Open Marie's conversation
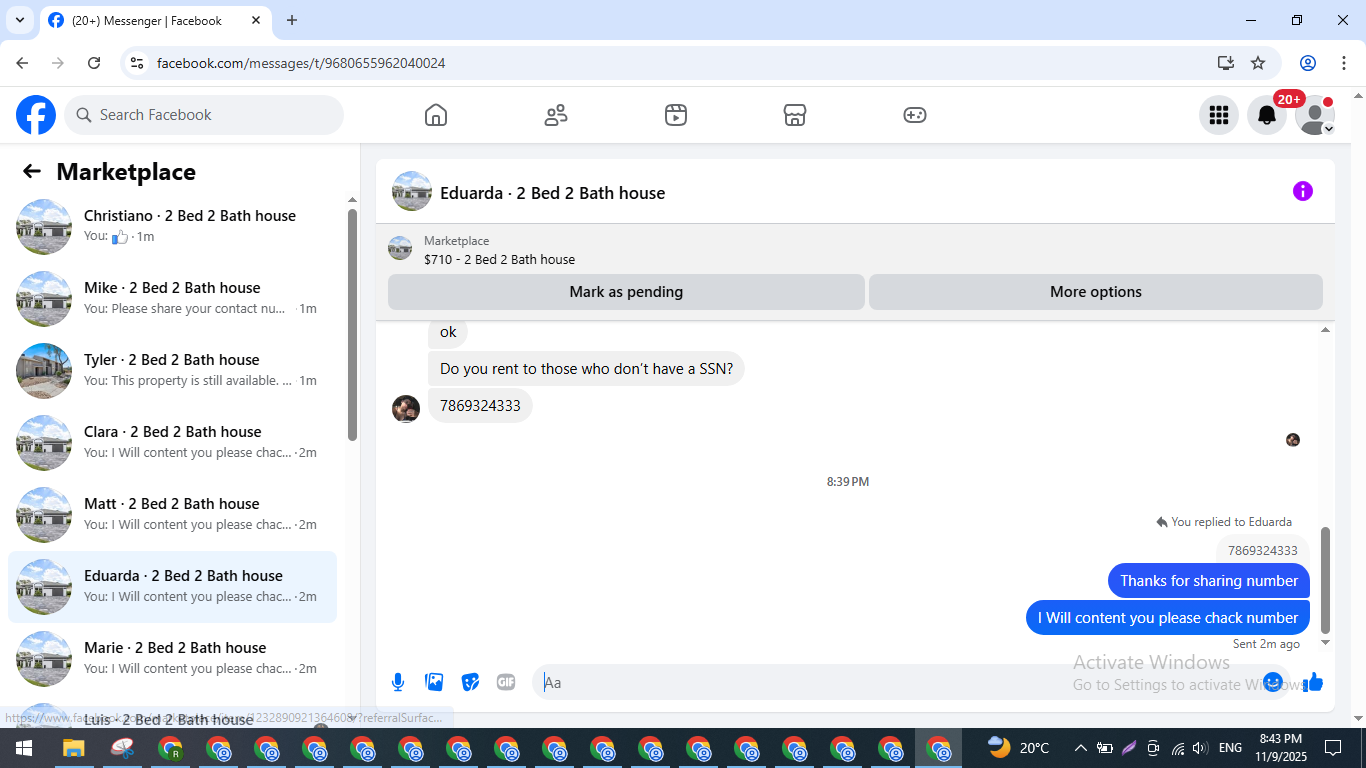 172,659
